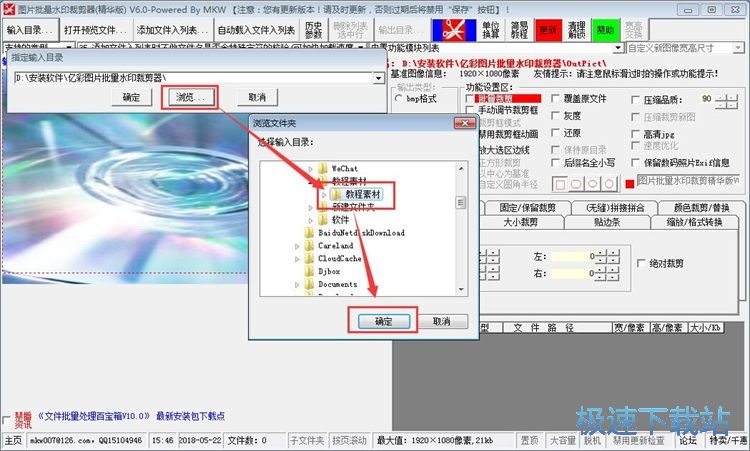Click the red 更新 update button
The image size is (750, 451).
(548, 30)
